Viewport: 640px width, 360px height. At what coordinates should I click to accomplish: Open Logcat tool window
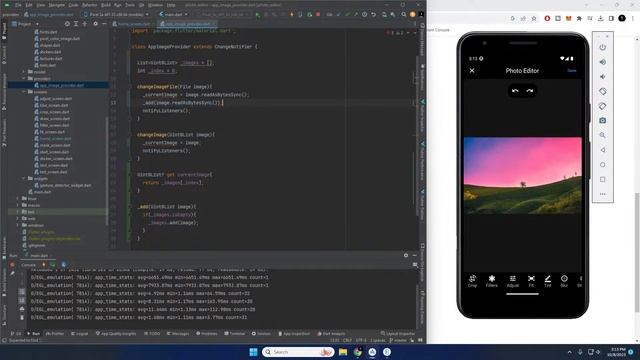click(80, 333)
